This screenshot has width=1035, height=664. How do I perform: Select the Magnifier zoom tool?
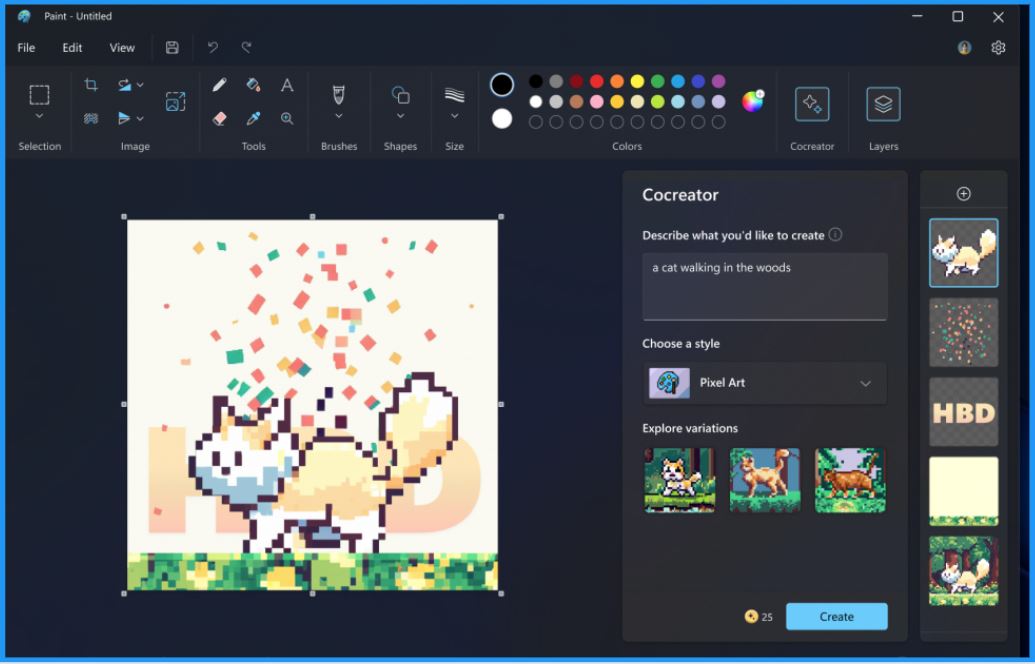coord(286,119)
